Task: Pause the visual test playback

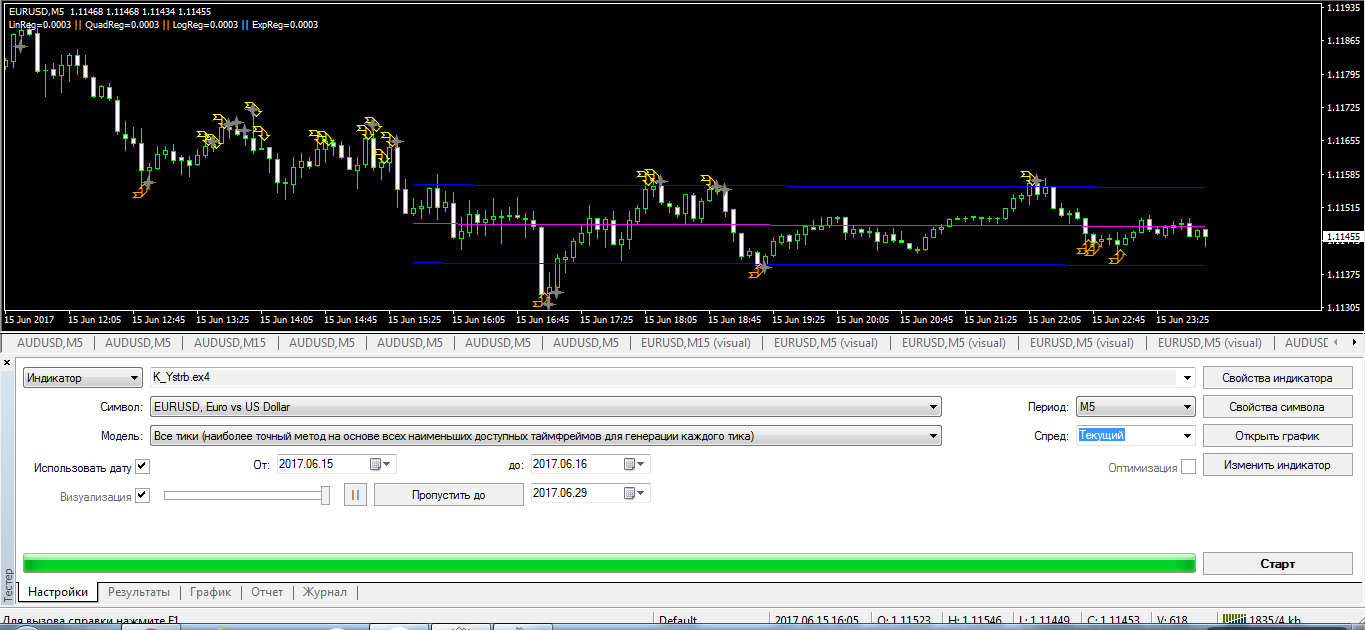Action: pos(355,495)
